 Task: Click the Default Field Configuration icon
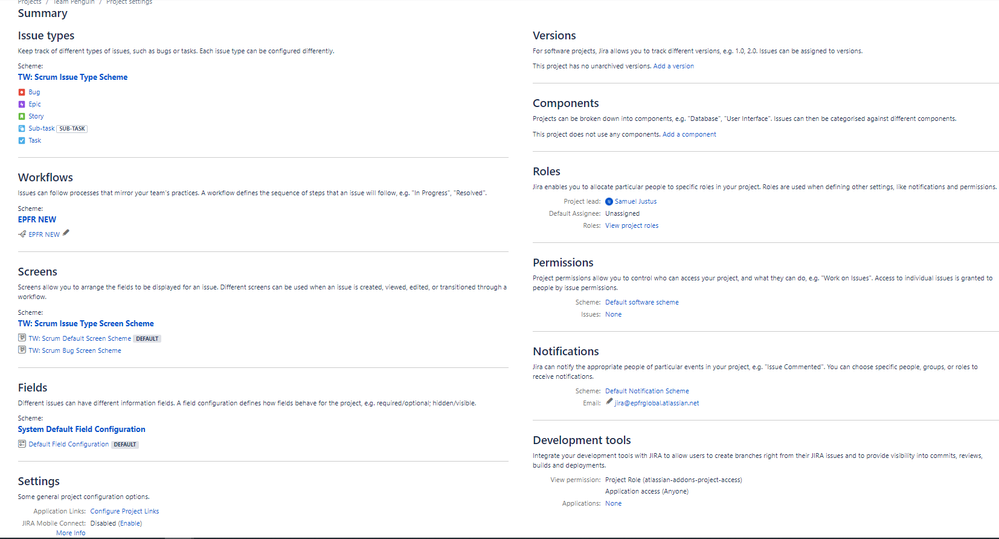tap(22, 444)
